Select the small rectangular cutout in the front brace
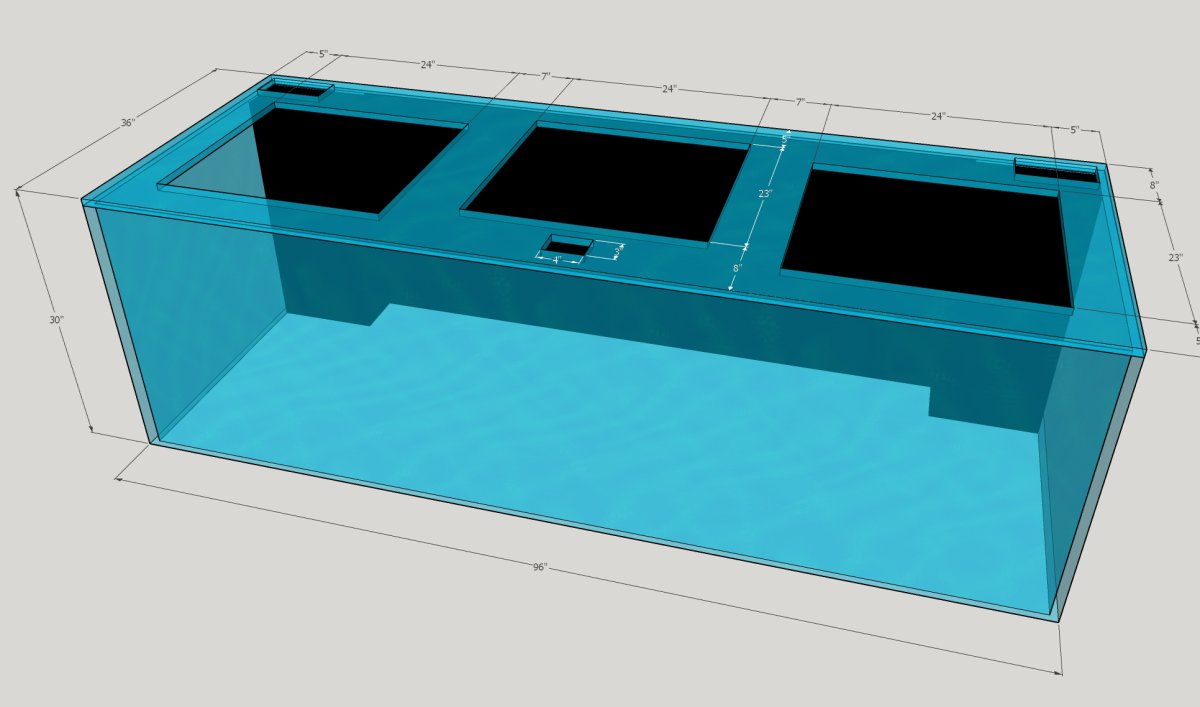1200x707 pixels. (567, 247)
